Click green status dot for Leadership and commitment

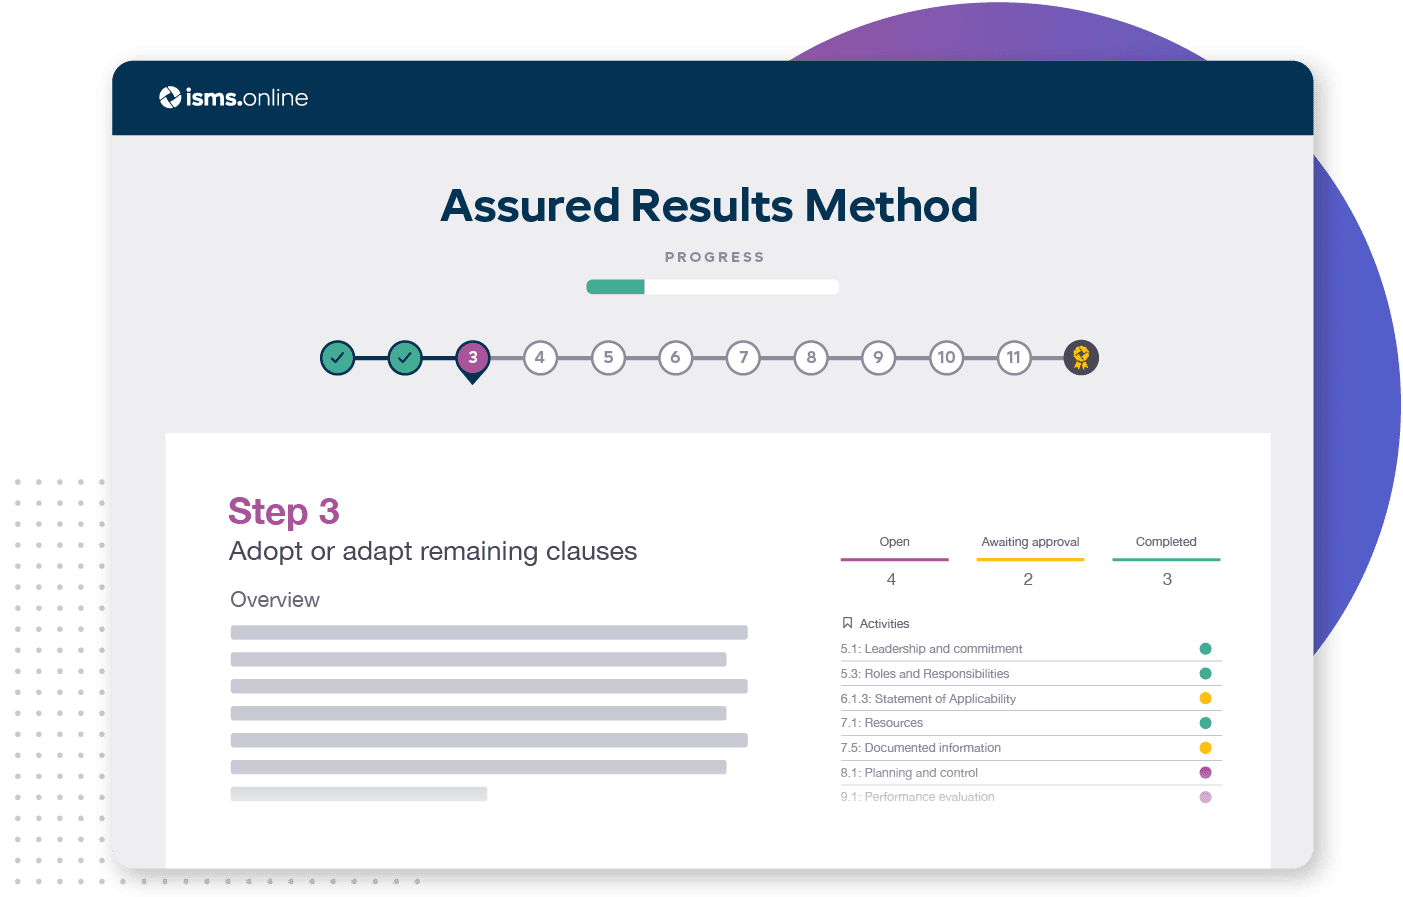coord(1205,649)
